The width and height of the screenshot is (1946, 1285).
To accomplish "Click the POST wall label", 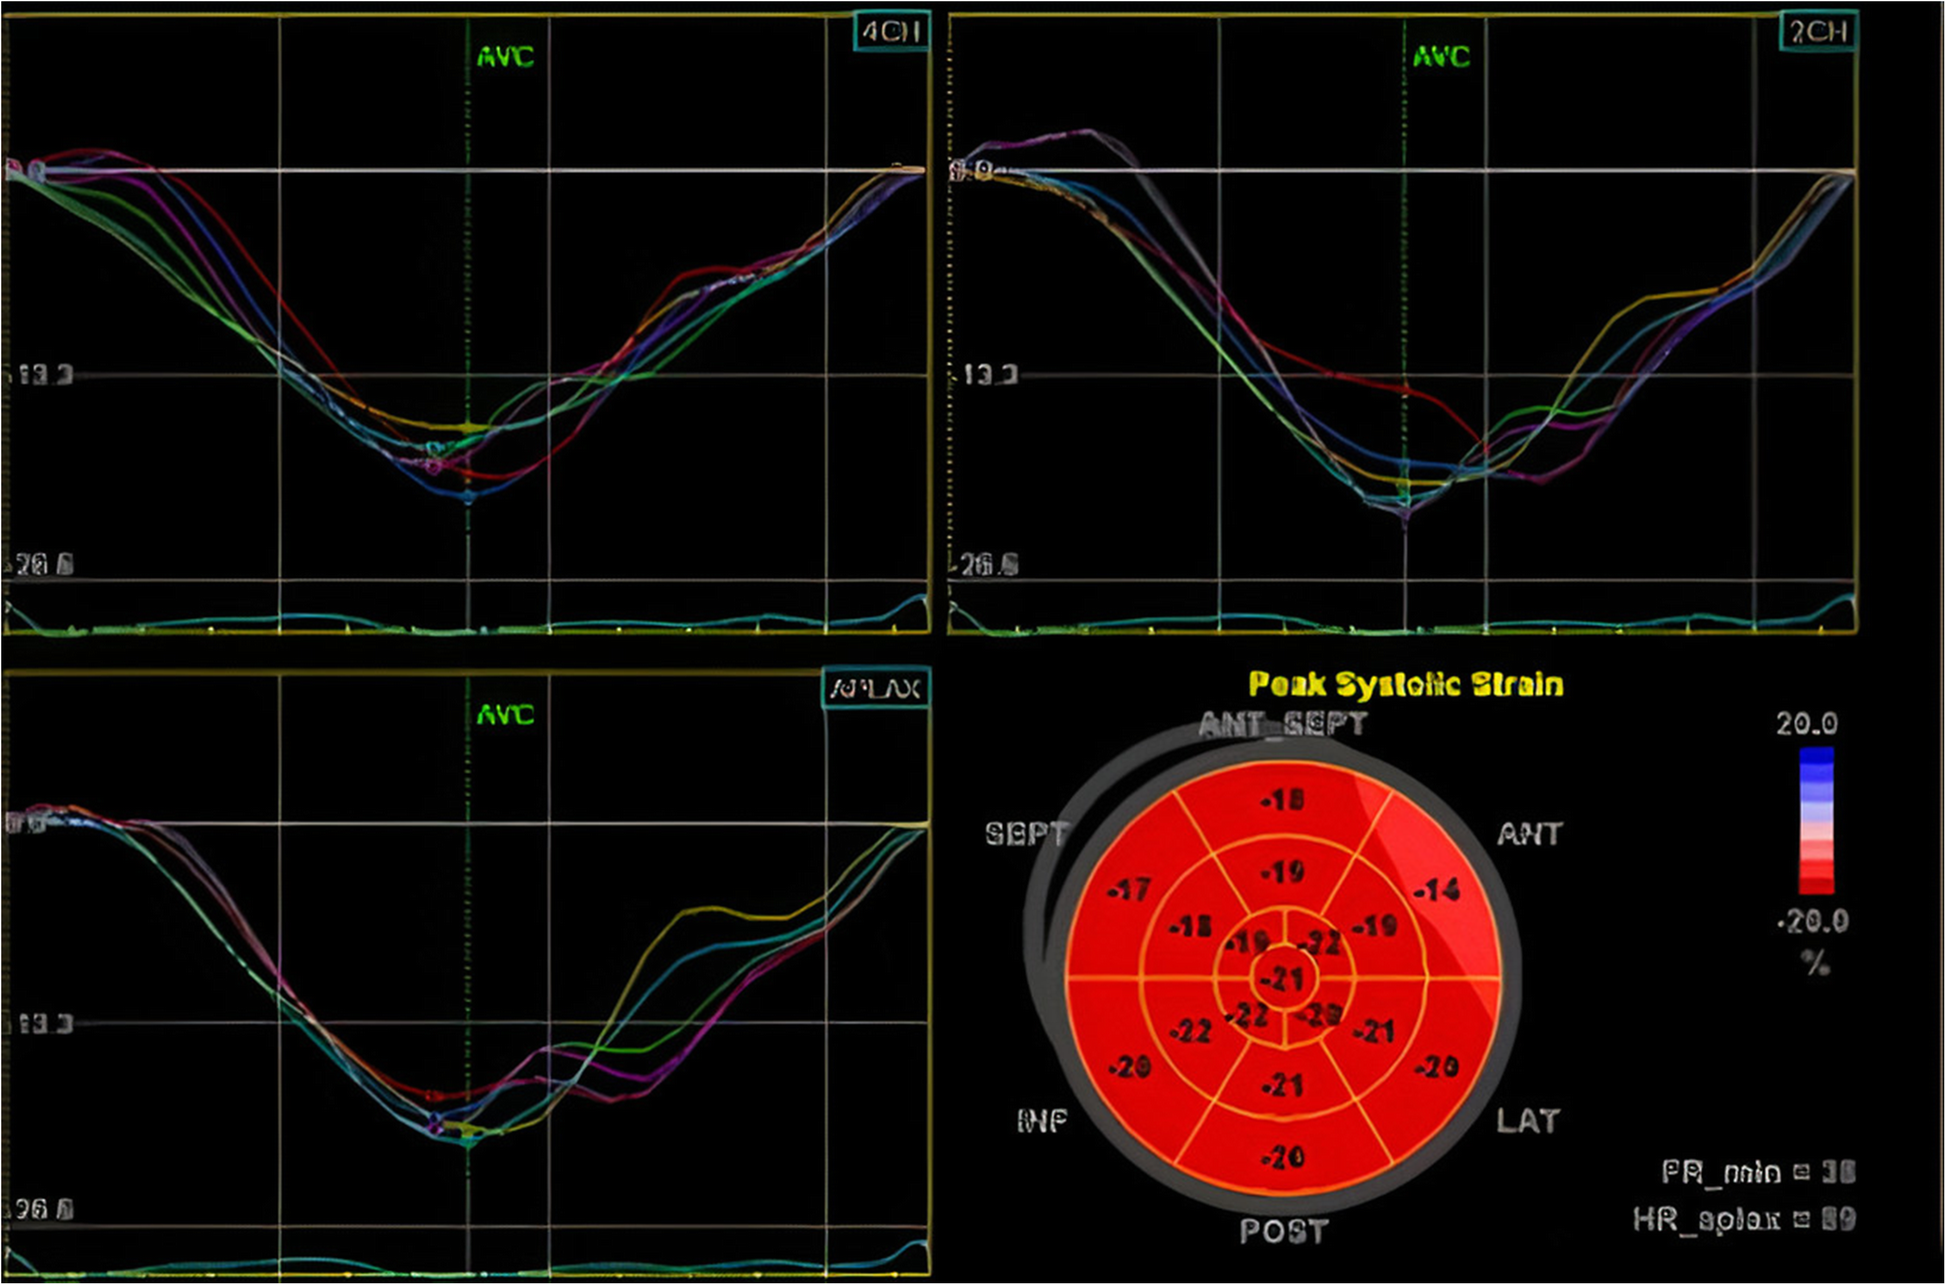I will (x=1283, y=1231).
